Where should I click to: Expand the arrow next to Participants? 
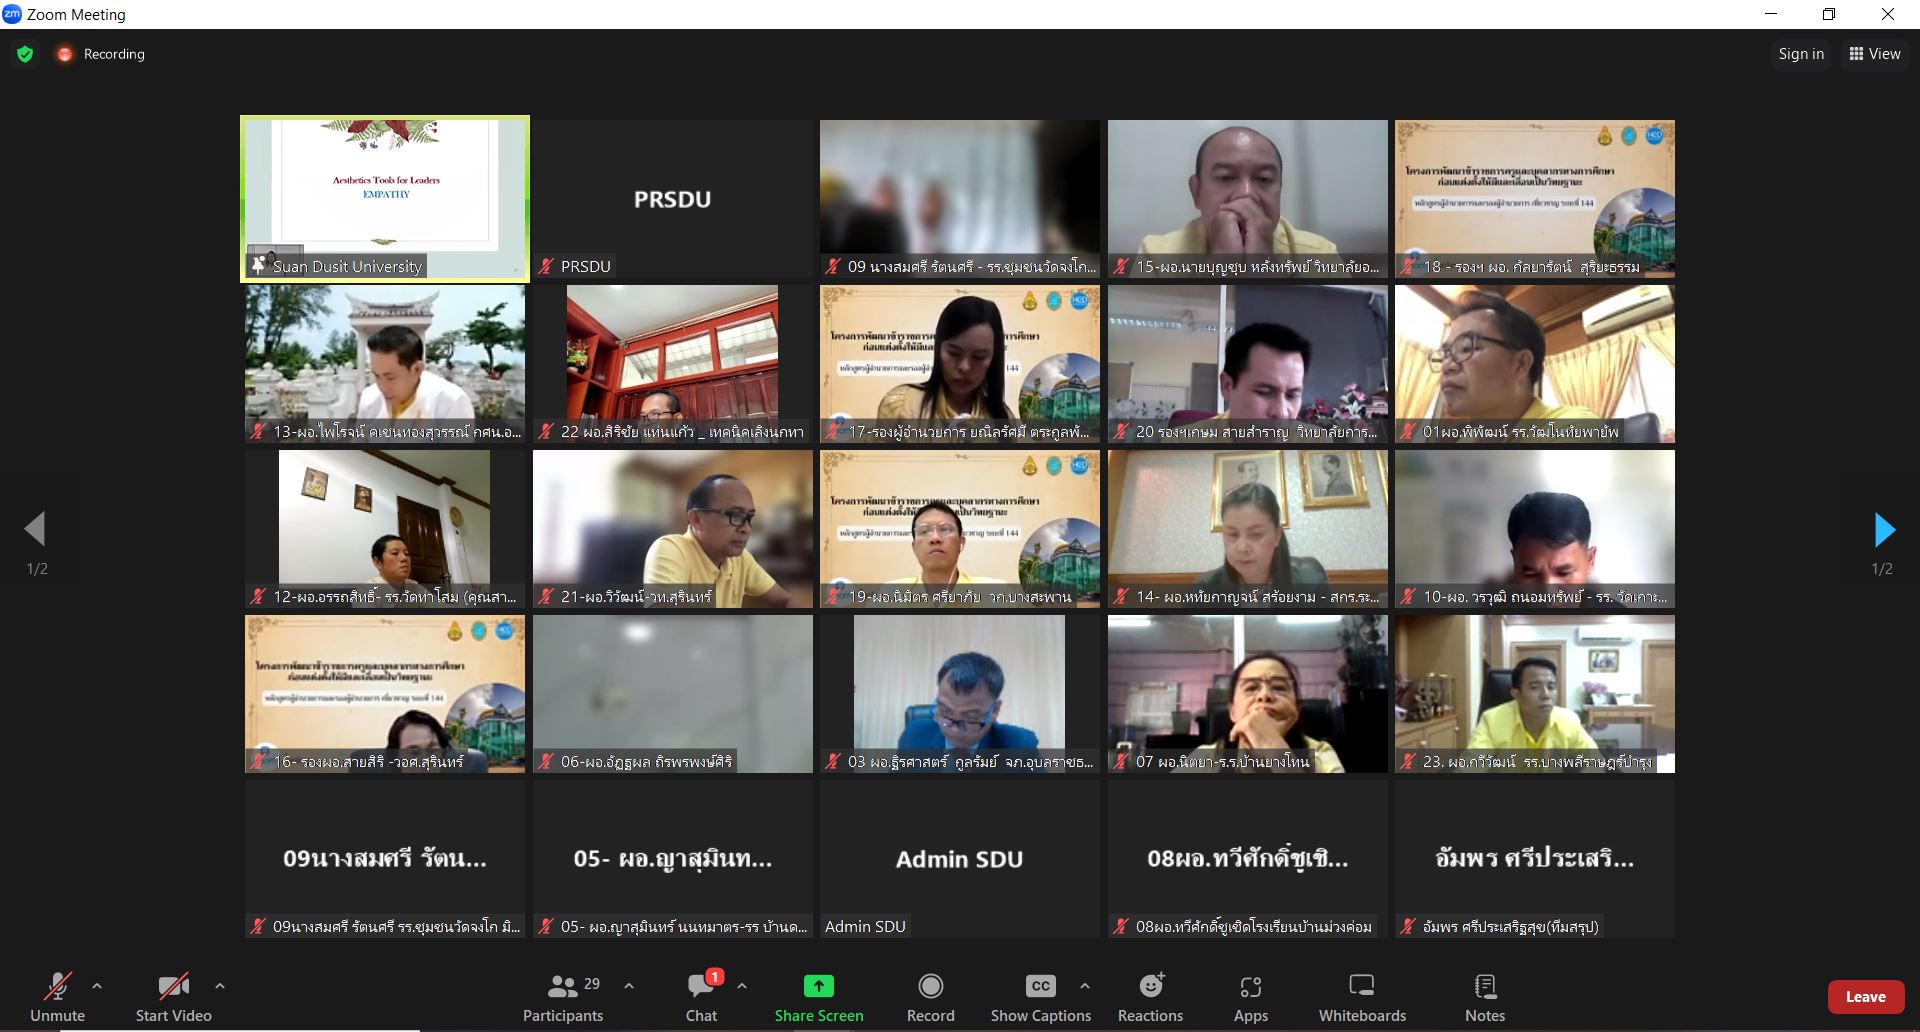(629, 986)
